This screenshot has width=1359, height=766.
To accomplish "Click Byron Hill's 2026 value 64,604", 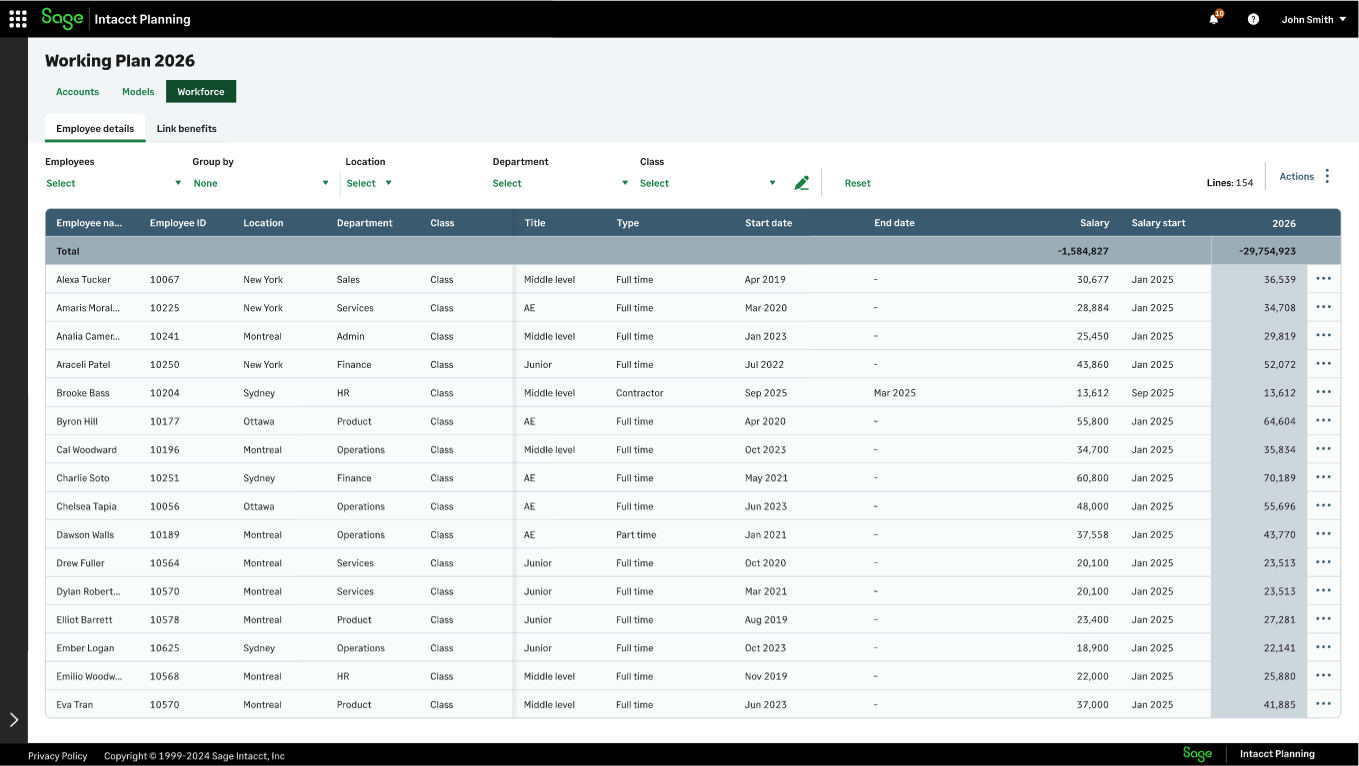I will [x=1280, y=421].
